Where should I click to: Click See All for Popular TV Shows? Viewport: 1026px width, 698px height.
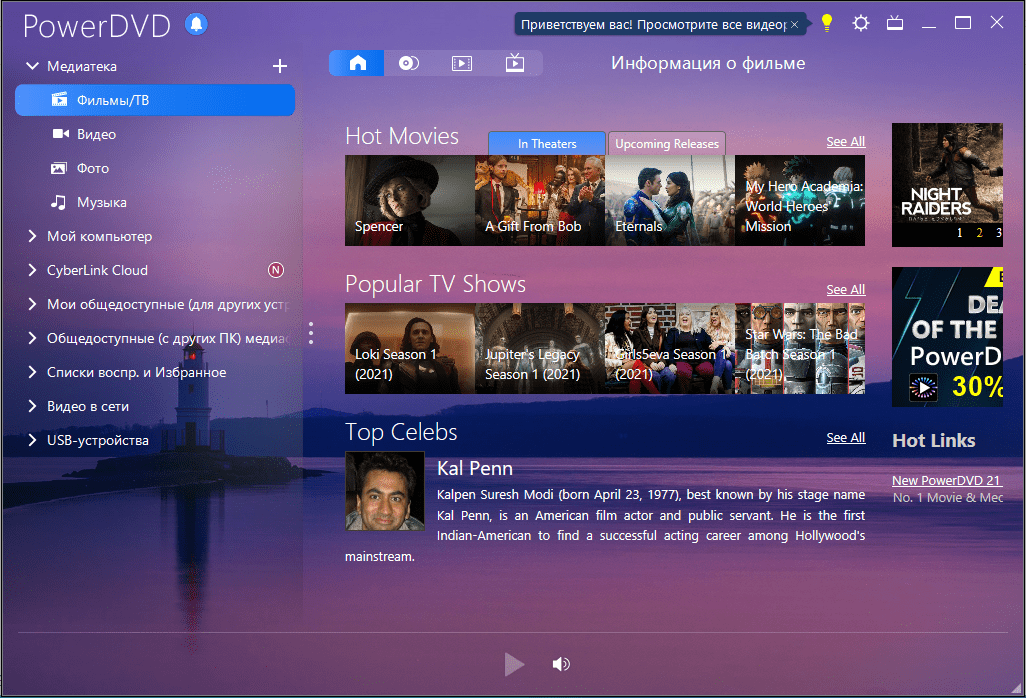(x=845, y=290)
